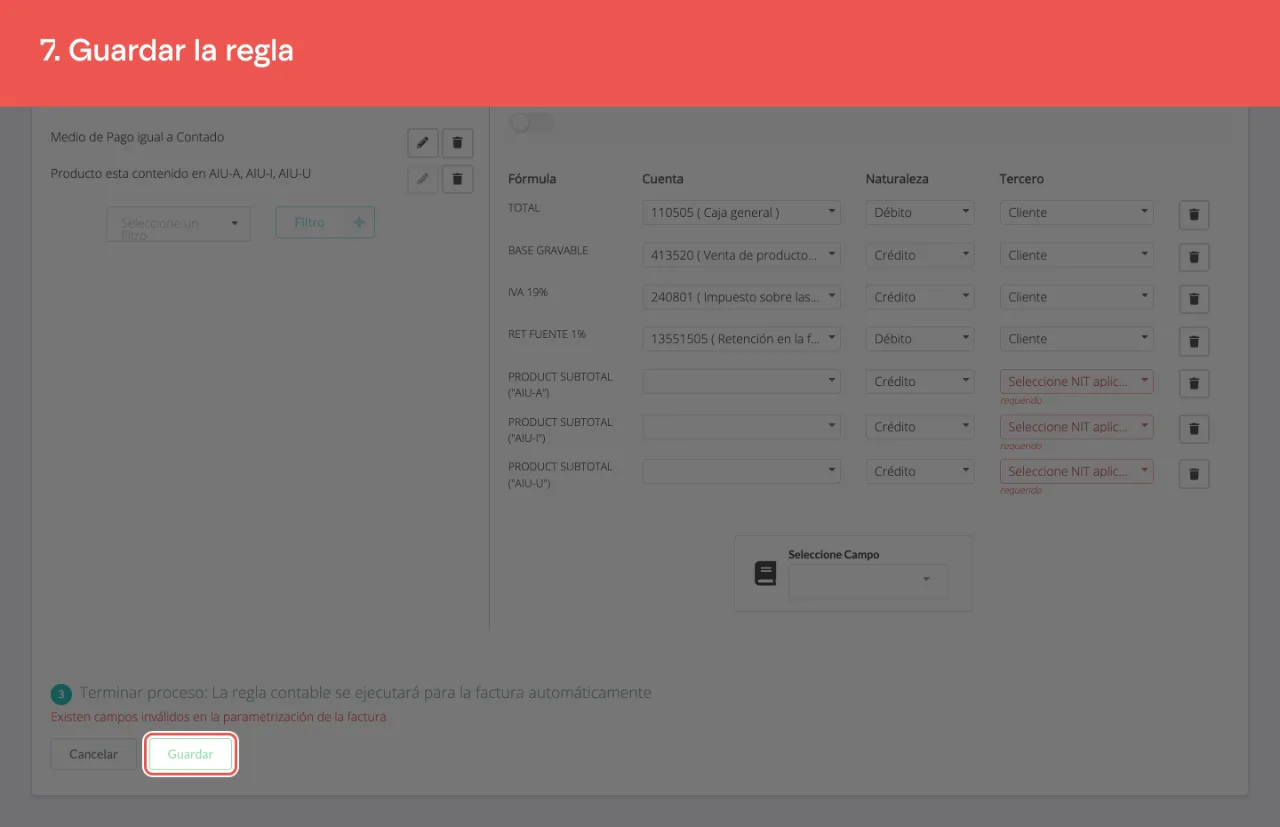Delete the PRODUCT SUBTOTAL AIU-U row
Screen dimensions: 1280x827
point(1194,474)
